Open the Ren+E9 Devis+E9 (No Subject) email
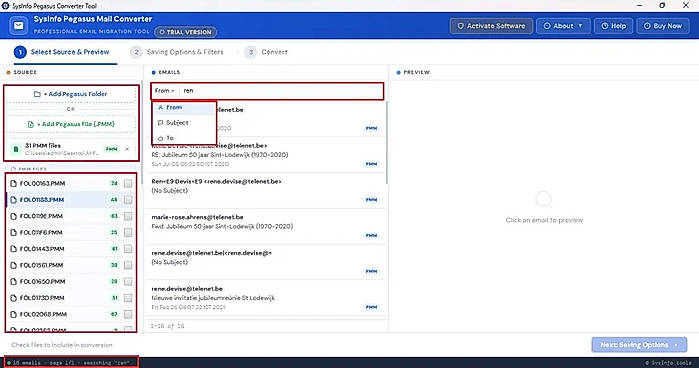The width and height of the screenshot is (699, 368). tap(266, 190)
